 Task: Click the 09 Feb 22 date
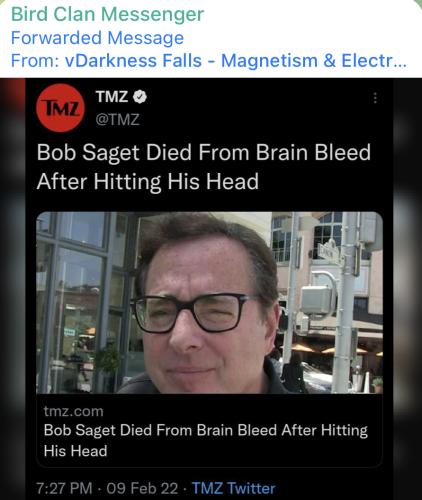pyautogui.click(x=142, y=488)
